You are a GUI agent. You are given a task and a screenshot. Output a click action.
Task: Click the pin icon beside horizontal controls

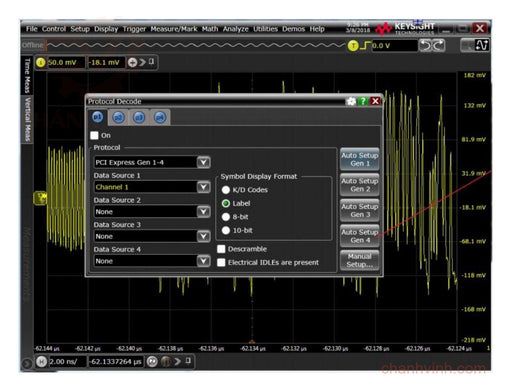pyautogui.click(x=188, y=361)
